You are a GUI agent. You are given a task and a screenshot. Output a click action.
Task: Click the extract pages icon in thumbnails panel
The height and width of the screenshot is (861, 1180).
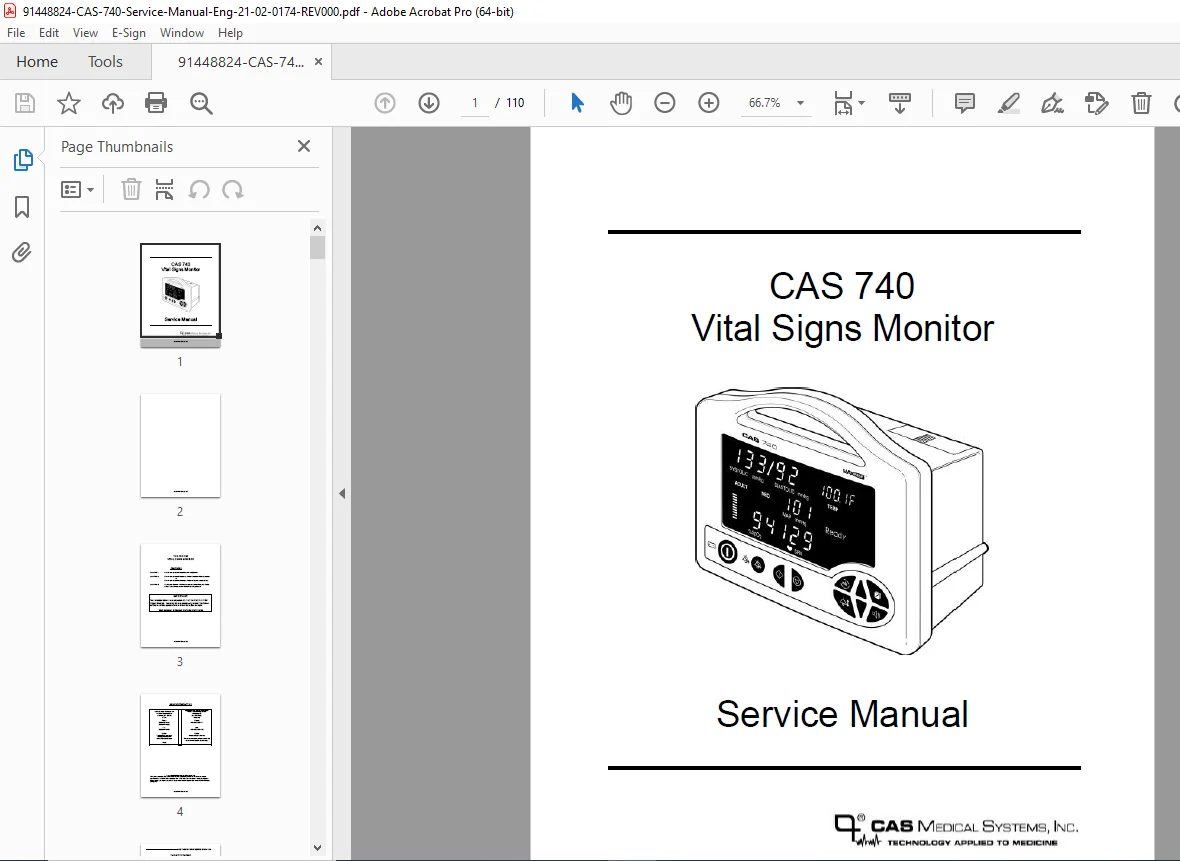(164, 190)
